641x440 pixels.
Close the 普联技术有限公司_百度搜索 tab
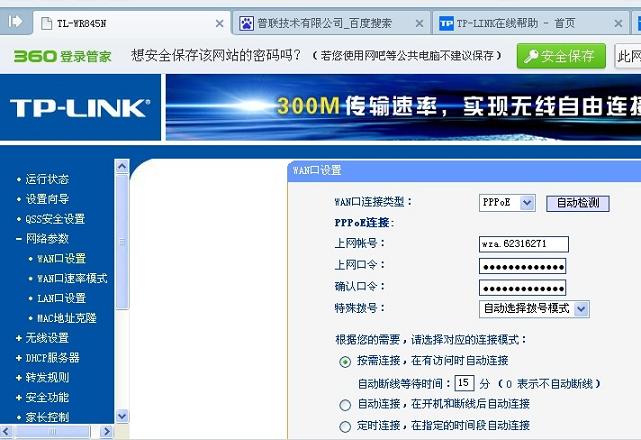coord(419,24)
